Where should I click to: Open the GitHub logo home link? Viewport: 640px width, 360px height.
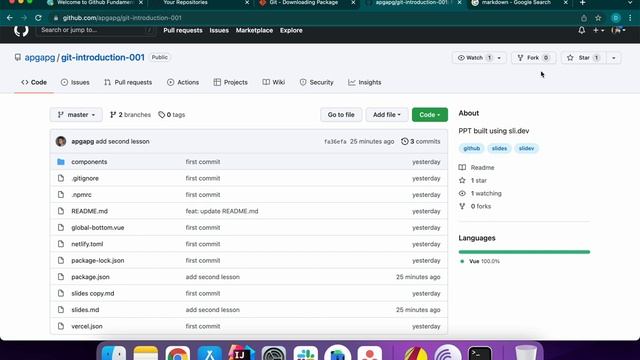point(21,30)
